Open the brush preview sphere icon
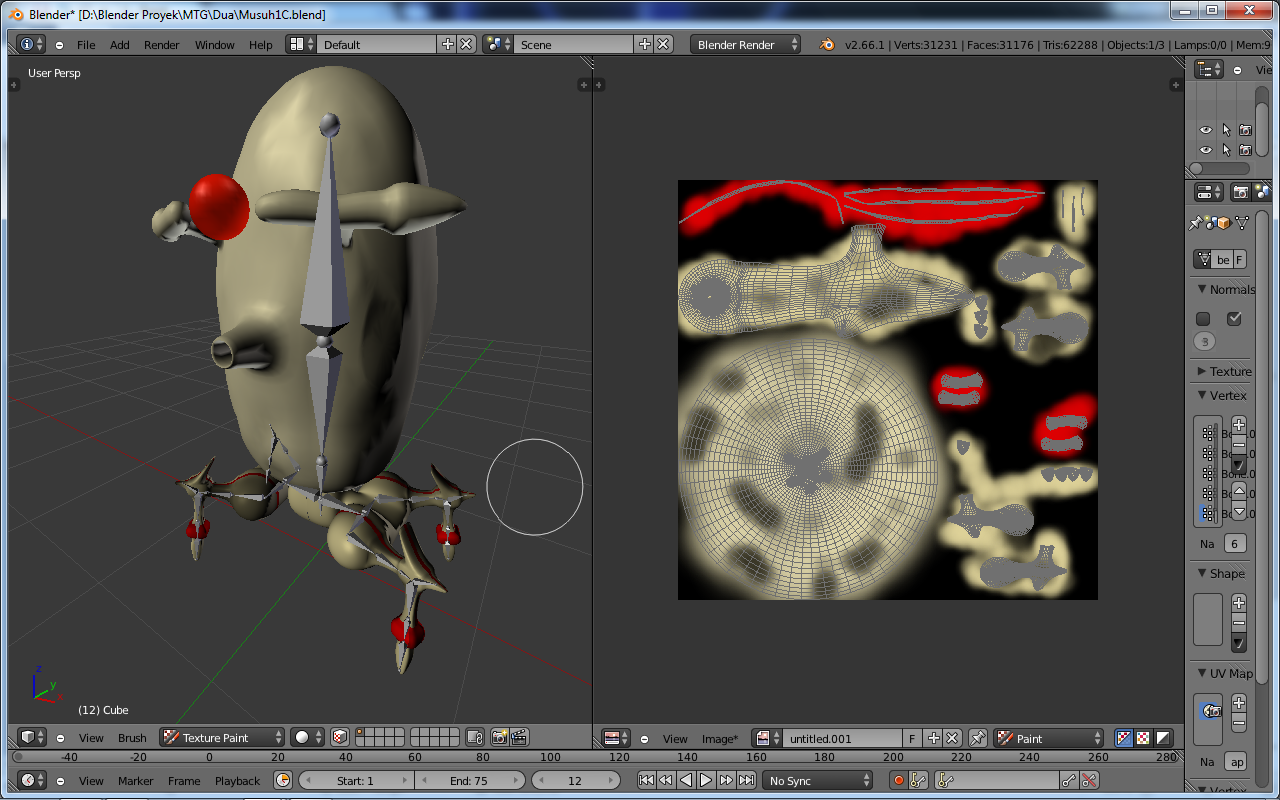Screen dimensions: 1280x800 click(300, 737)
